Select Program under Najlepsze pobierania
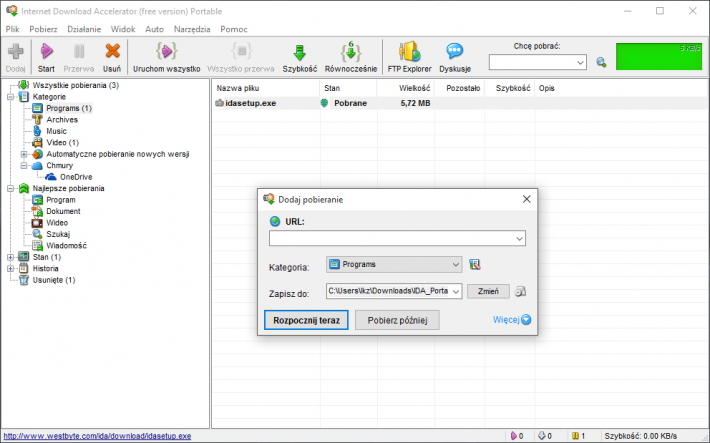 61,200
